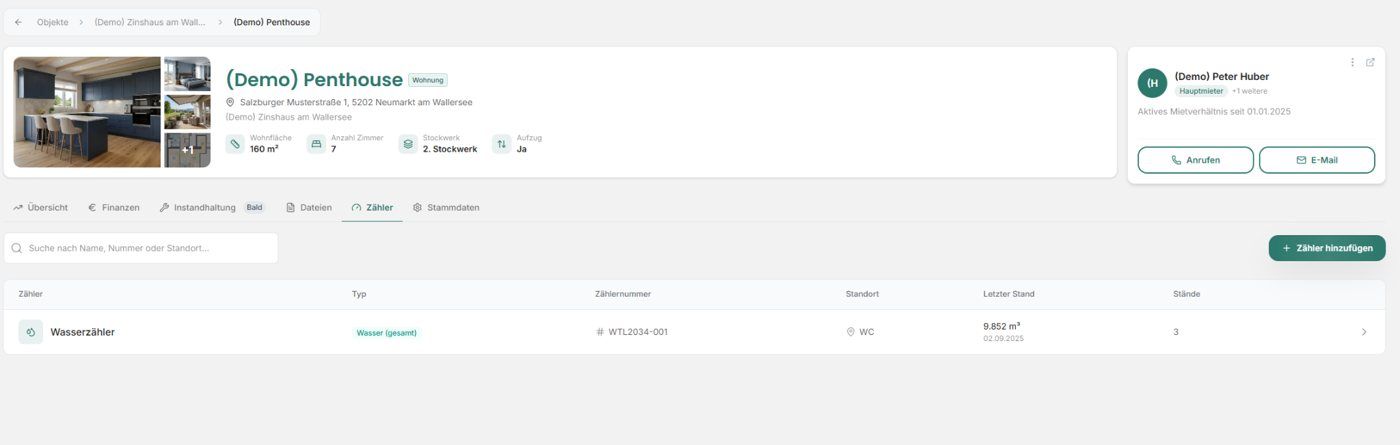Click the Aufzug elevator arrows icon

point(502,144)
